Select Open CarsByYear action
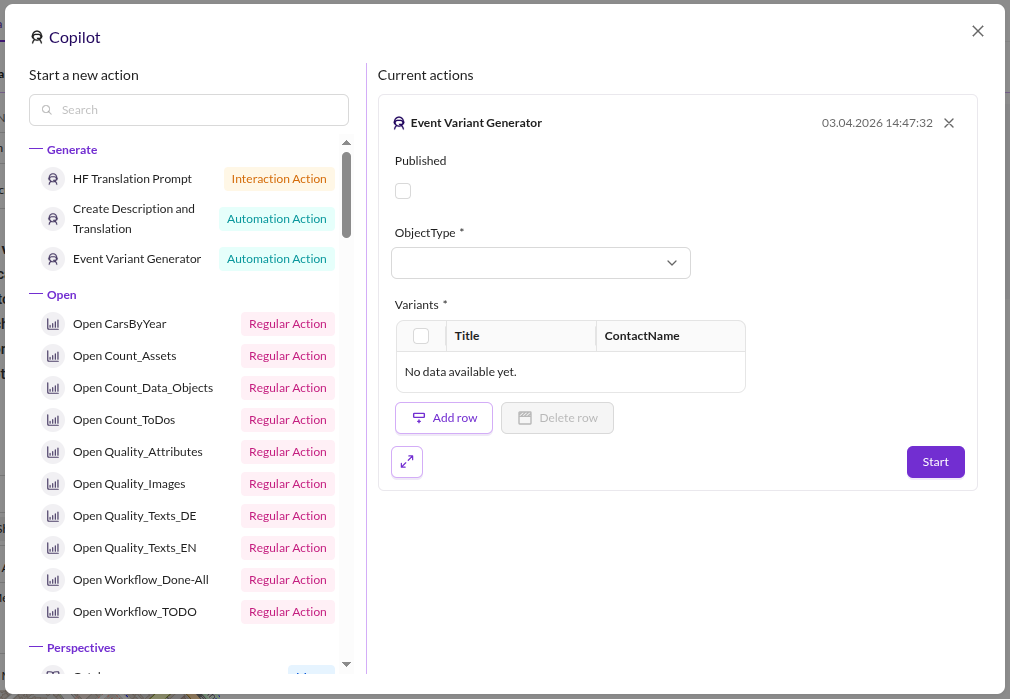The height and width of the screenshot is (699, 1010). coord(188,324)
